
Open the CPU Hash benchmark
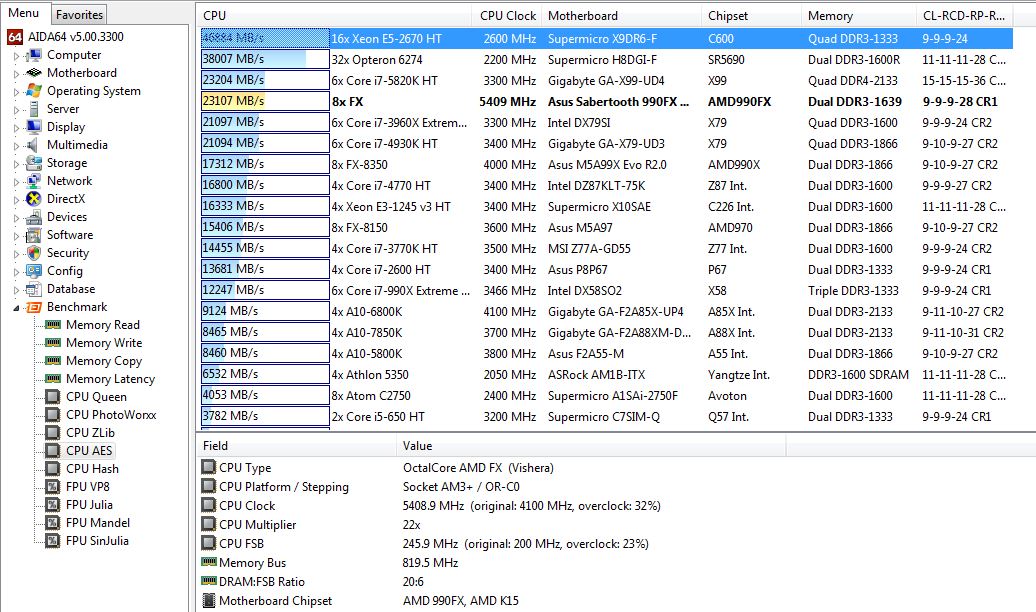point(92,469)
